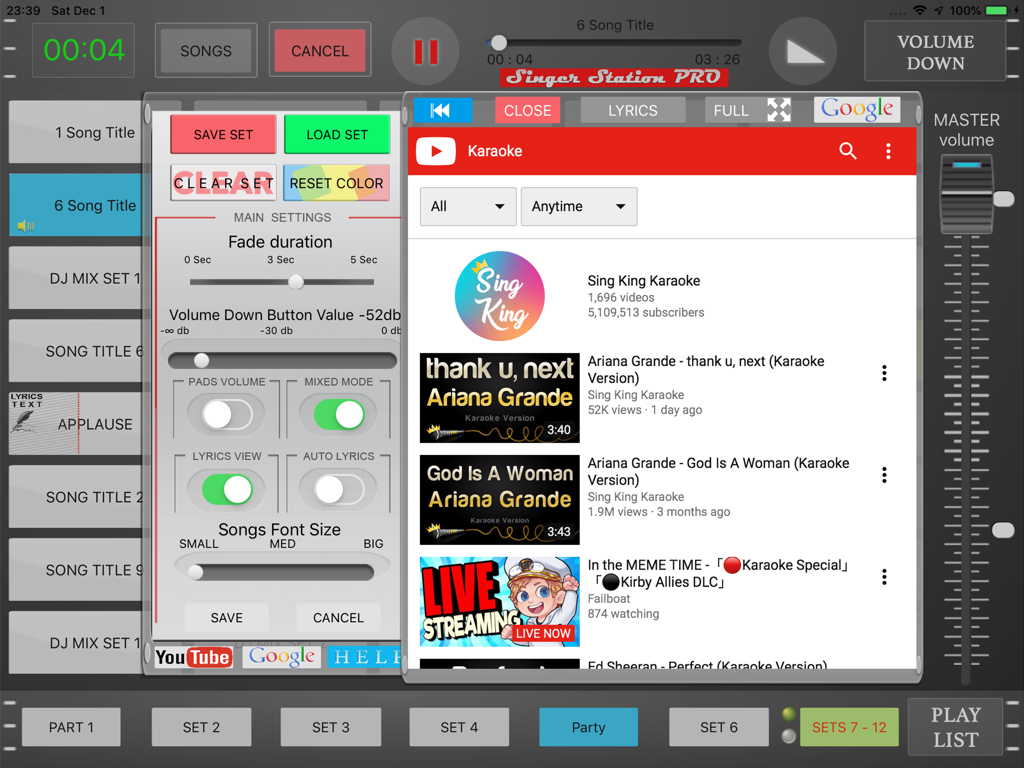Click the grey play arrow icon
Screen dimensions: 1024x768
click(804, 50)
